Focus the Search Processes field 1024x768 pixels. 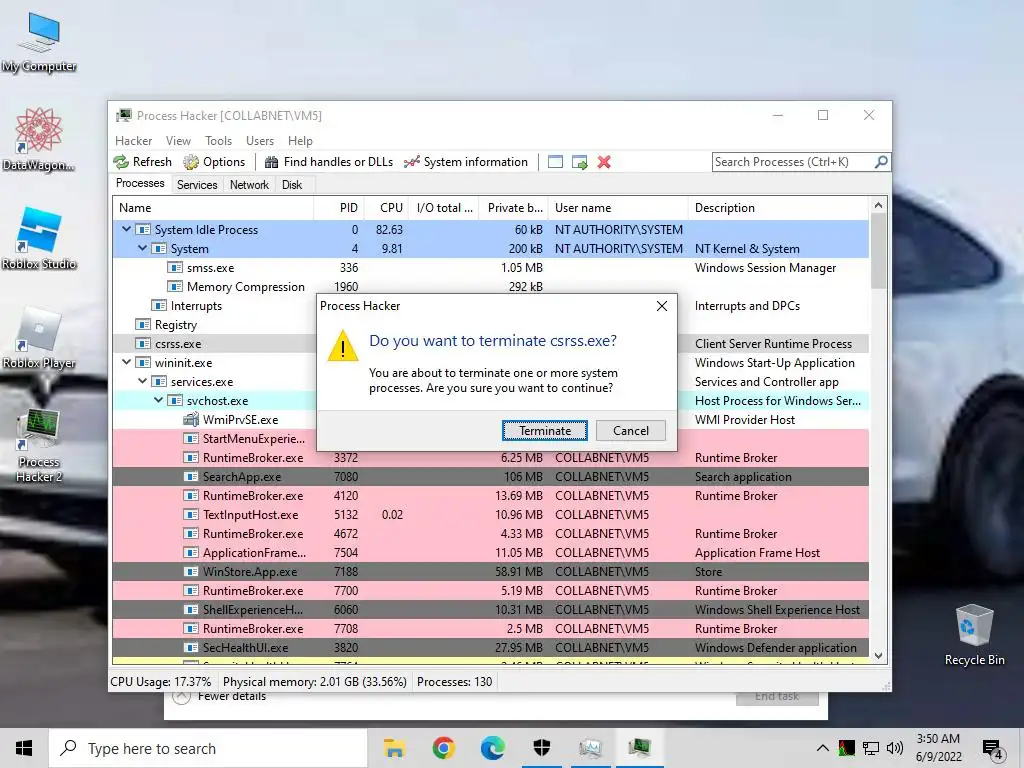[x=793, y=161]
